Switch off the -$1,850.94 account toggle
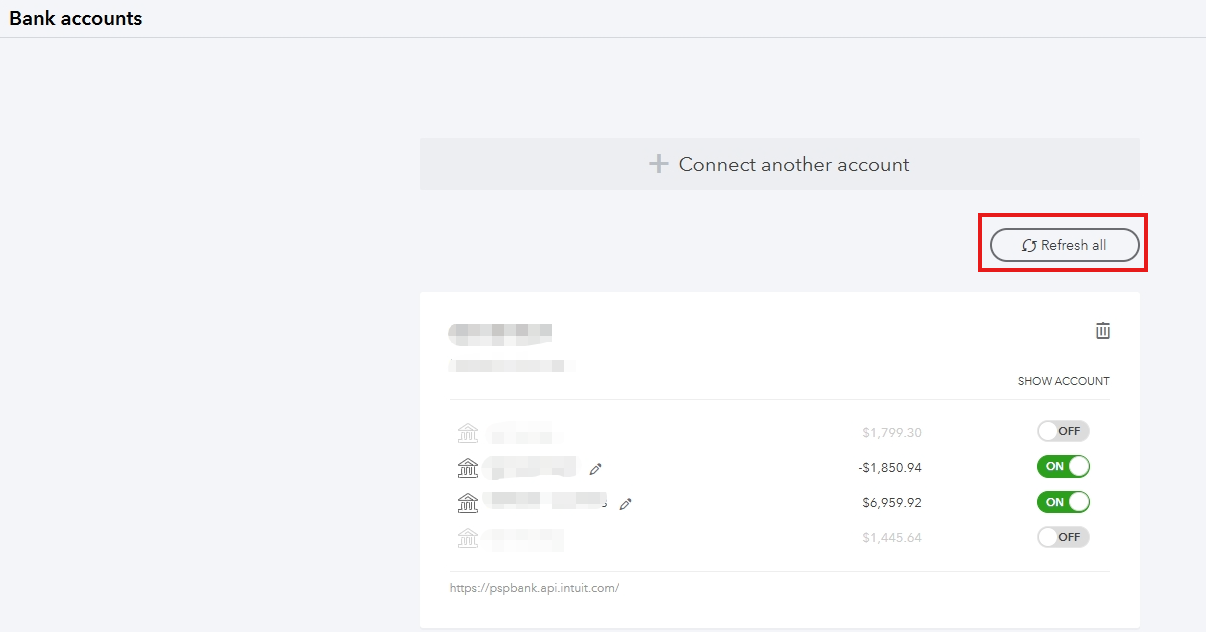This screenshot has height=632, width=1206. click(1063, 466)
